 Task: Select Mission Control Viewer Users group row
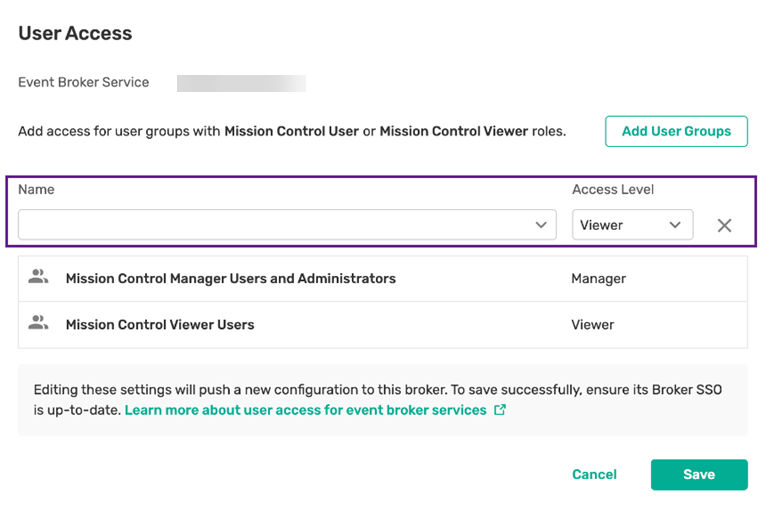pyautogui.click(x=160, y=325)
